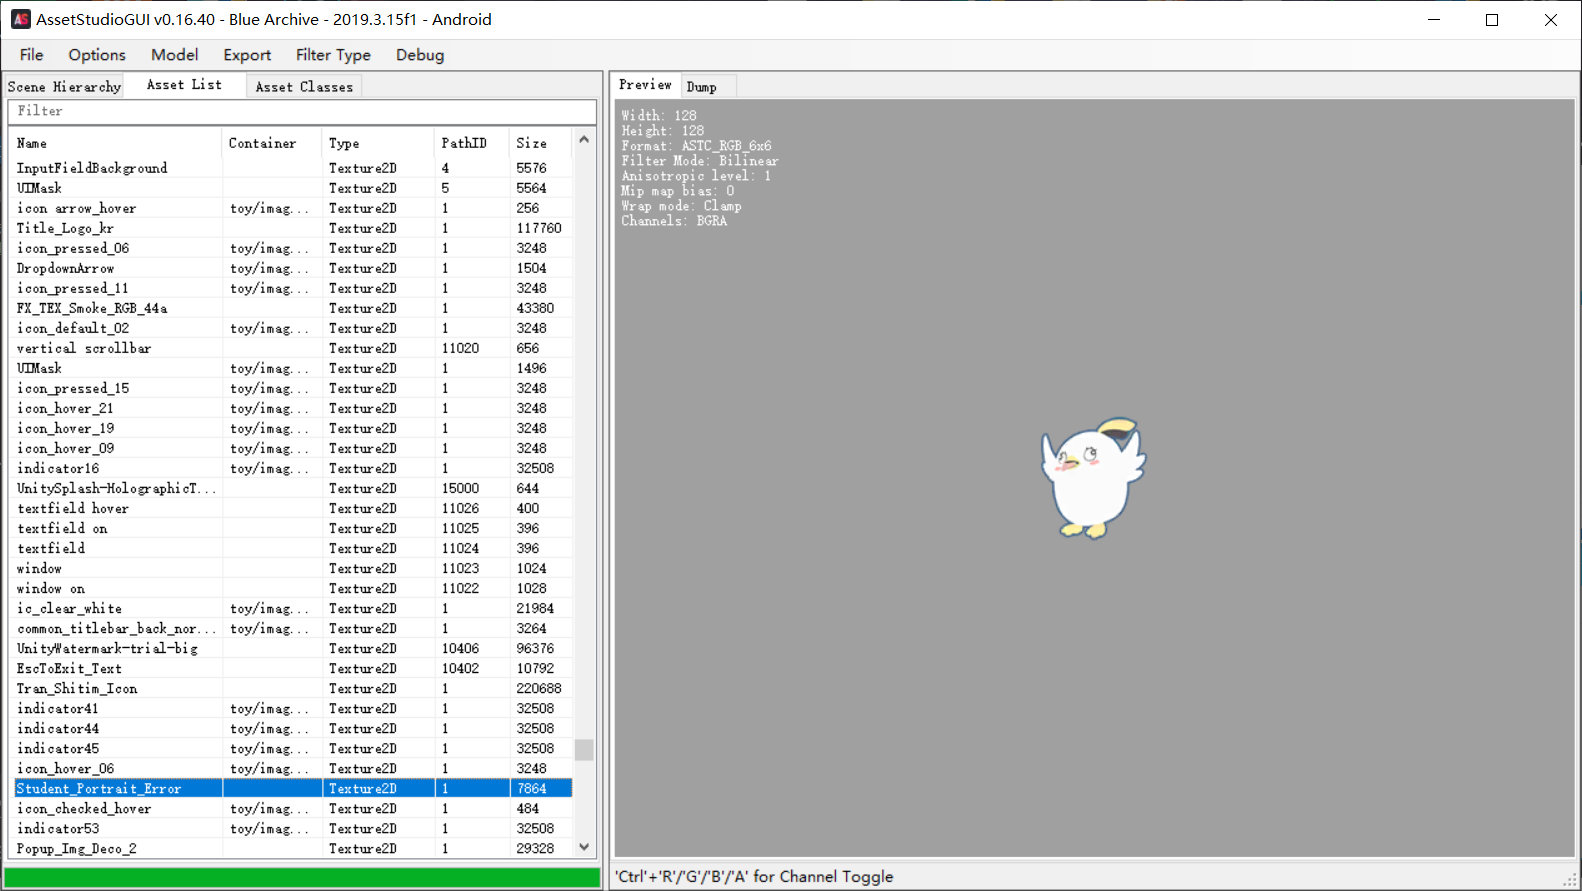The width and height of the screenshot is (1582, 891).
Task: Click the asset list scrollbar thumb
Action: pos(584,749)
